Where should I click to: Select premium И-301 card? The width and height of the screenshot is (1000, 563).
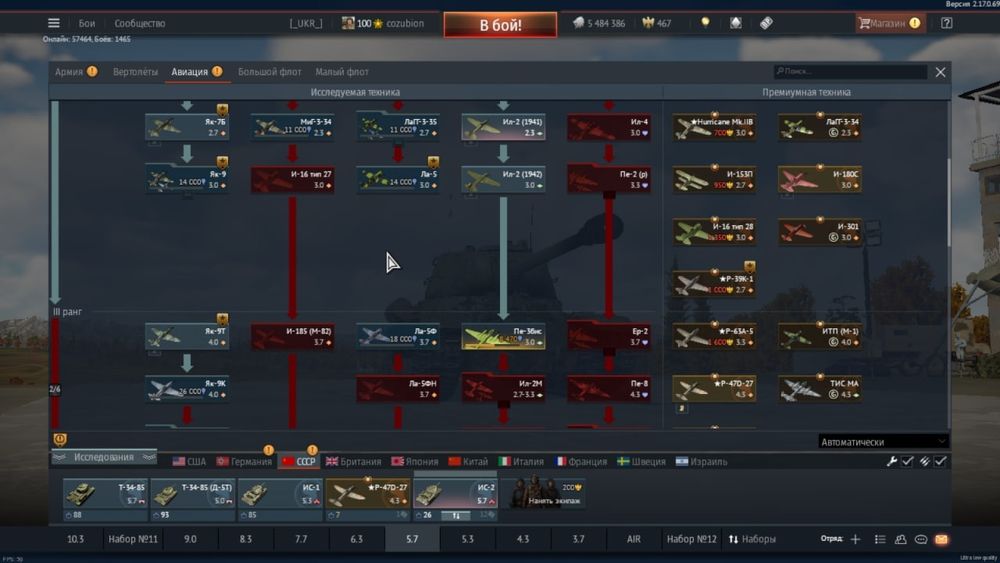pos(820,231)
